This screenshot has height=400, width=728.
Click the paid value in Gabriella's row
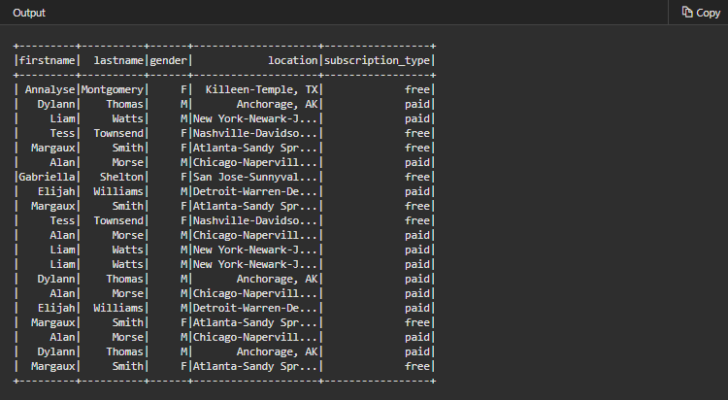tap(417, 177)
